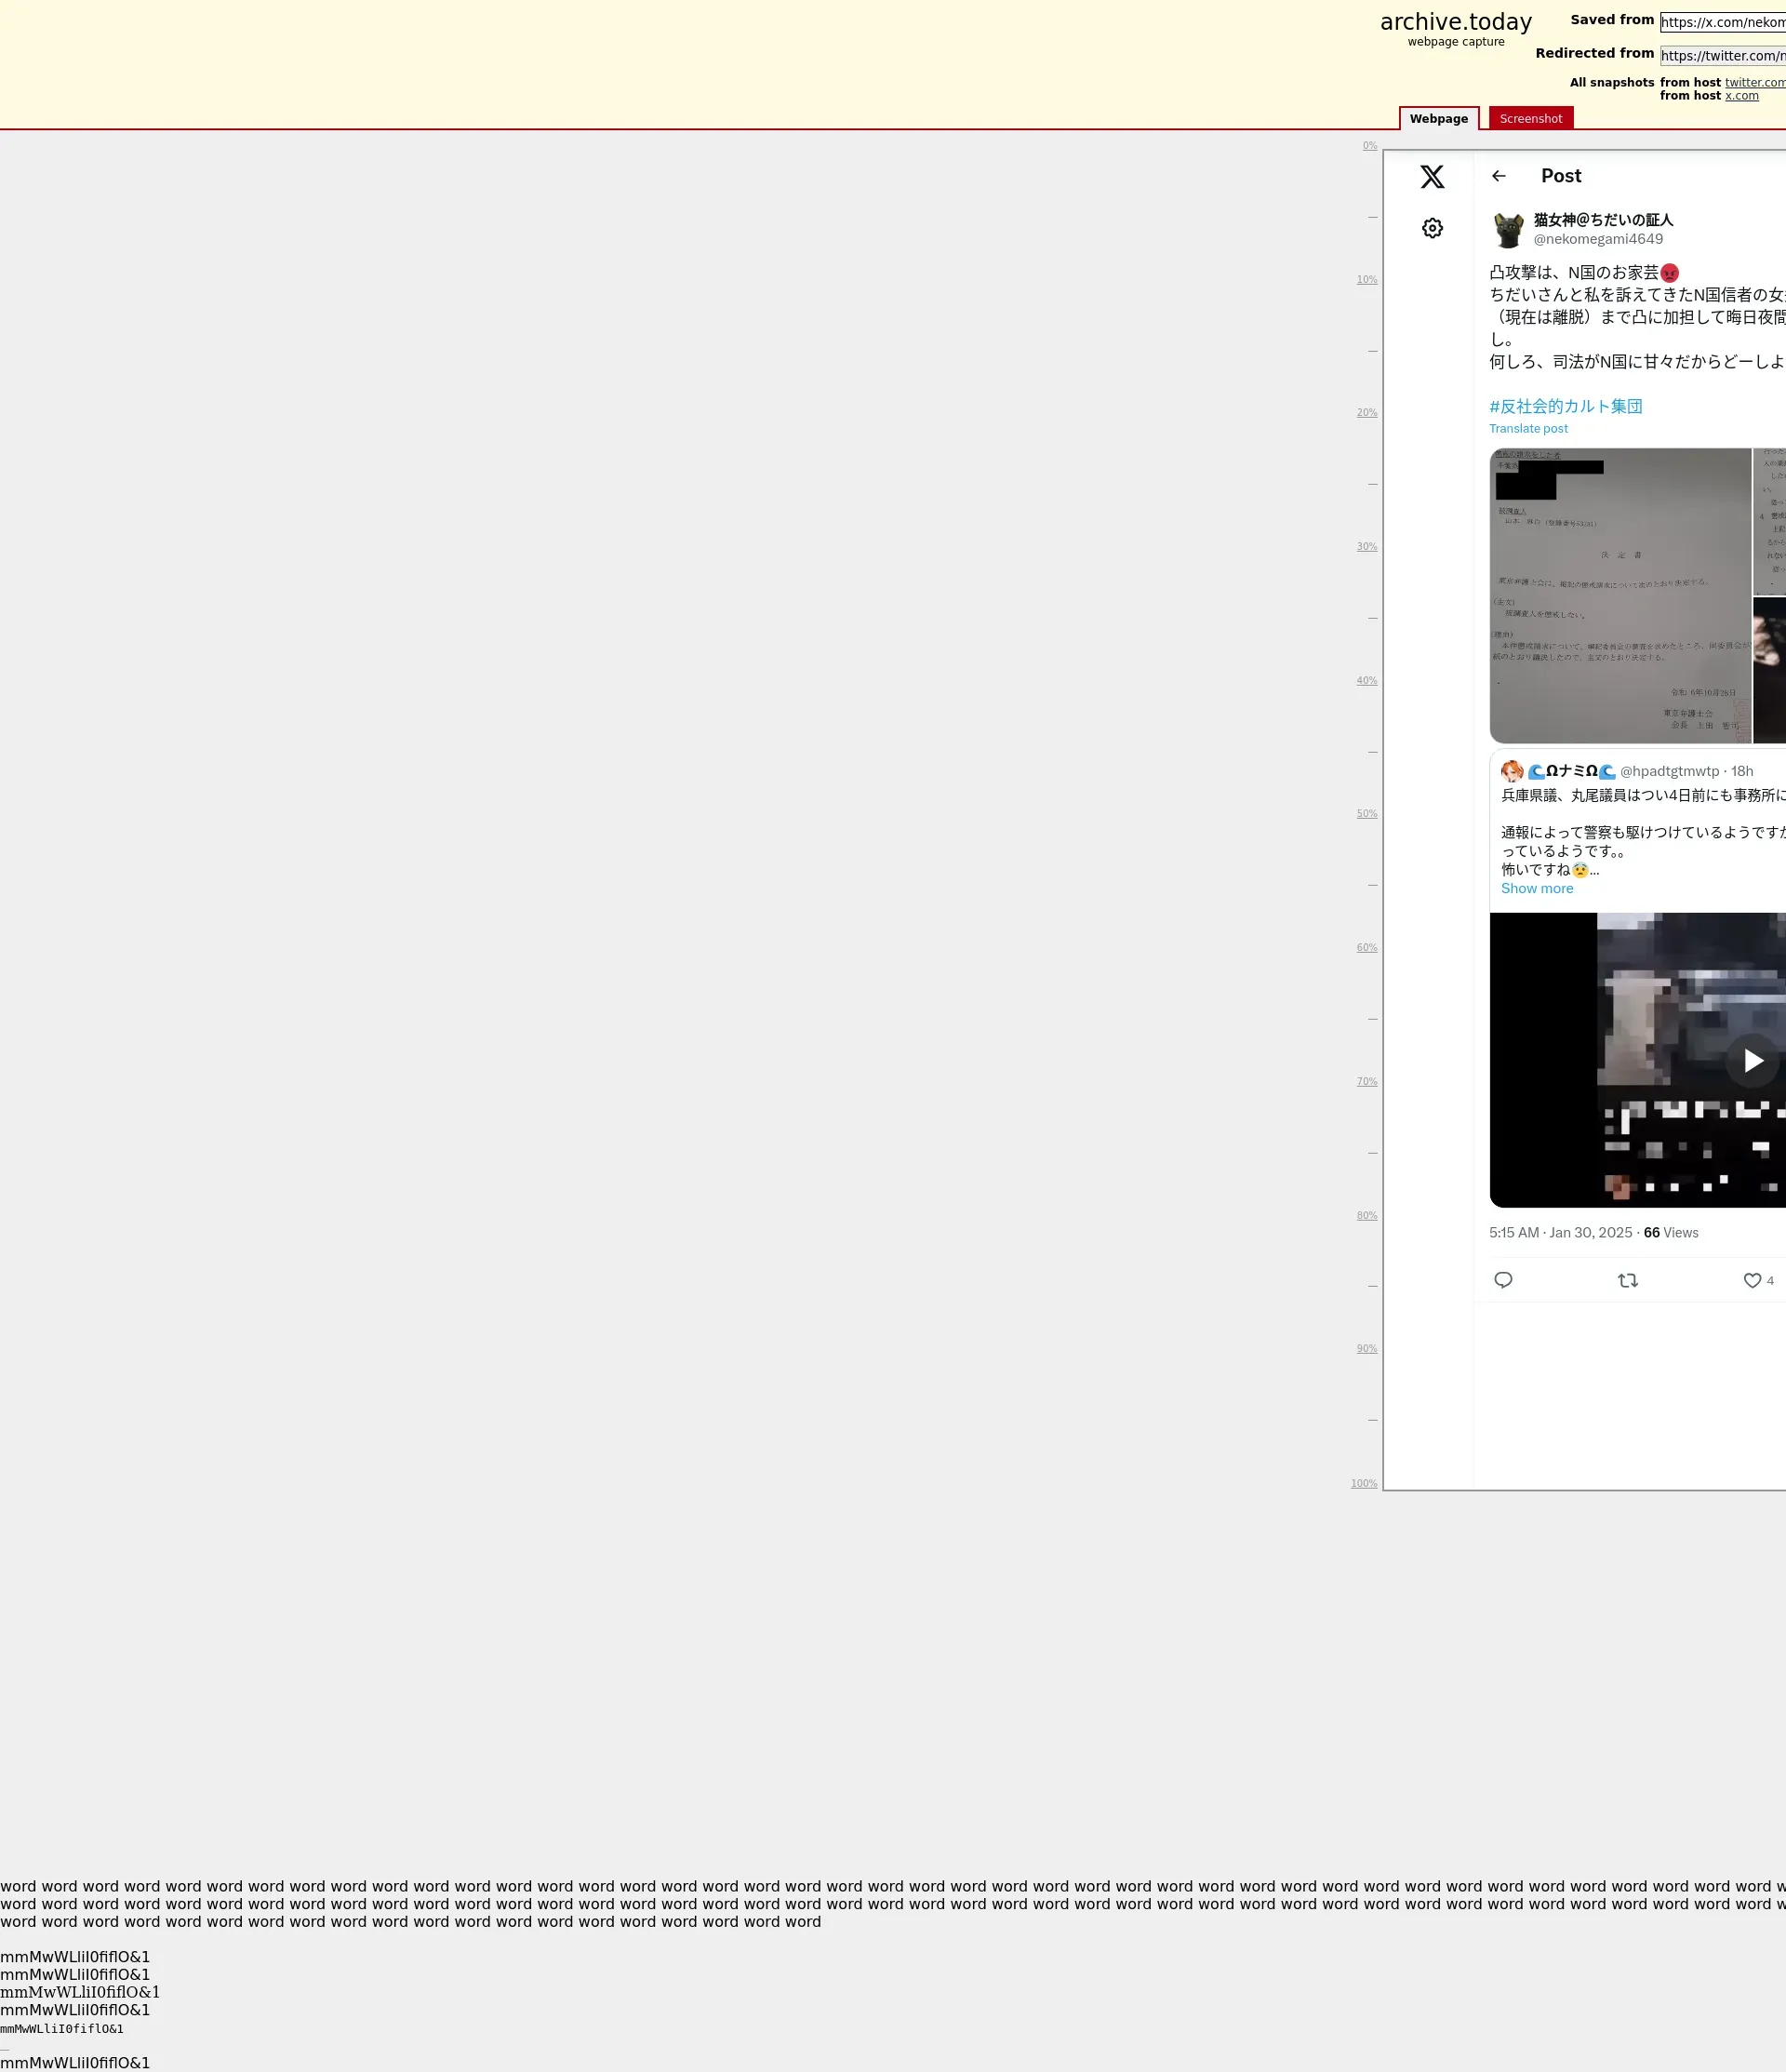Screen dimensions: 1786x2072
Task: Click the reply speech bubble icon
Action: point(1502,1280)
